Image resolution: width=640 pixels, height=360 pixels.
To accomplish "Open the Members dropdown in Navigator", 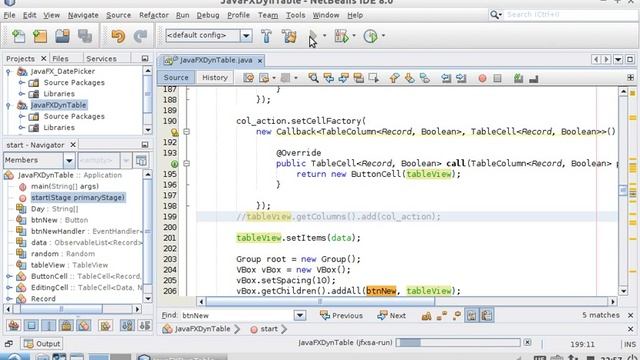I will tap(69, 160).
